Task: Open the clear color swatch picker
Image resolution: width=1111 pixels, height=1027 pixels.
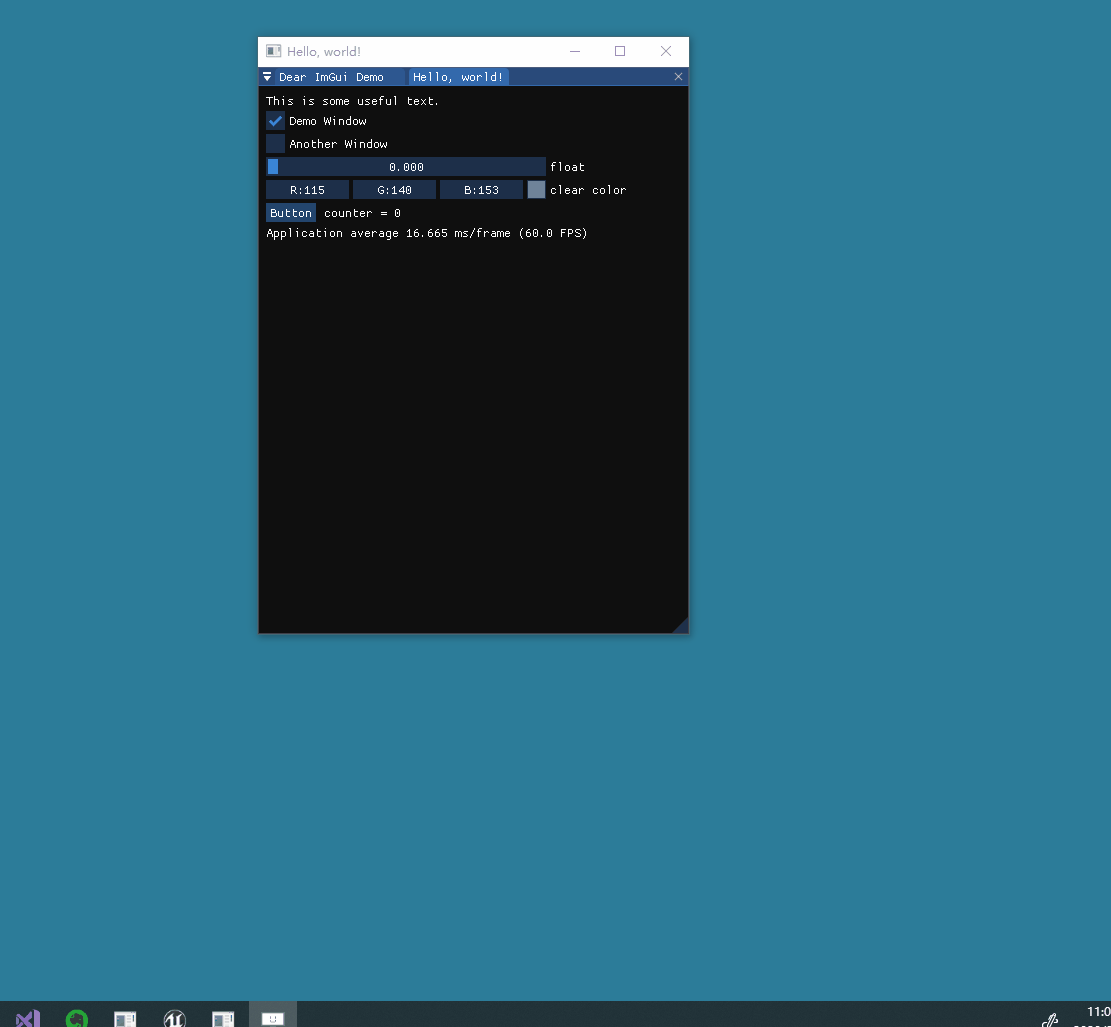Action: (536, 190)
